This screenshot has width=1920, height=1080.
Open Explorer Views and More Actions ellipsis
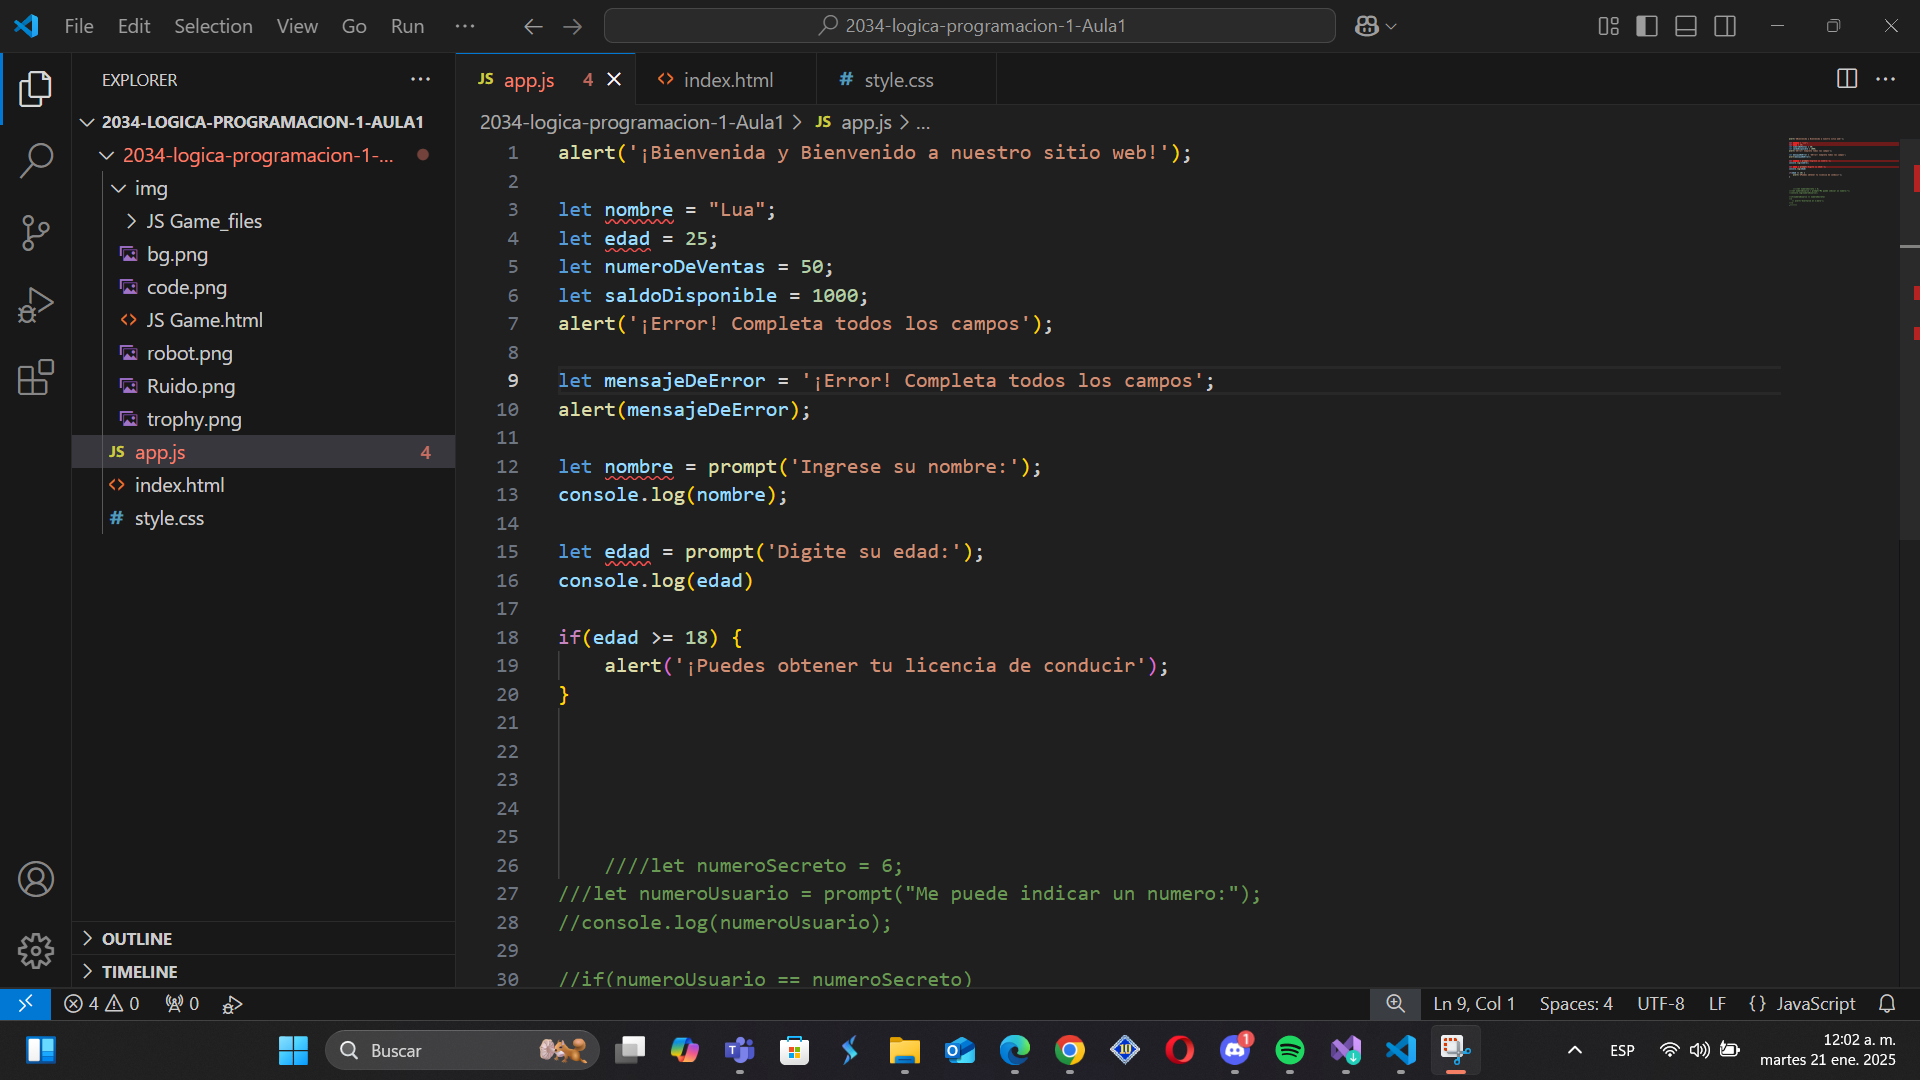(x=420, y=79)
